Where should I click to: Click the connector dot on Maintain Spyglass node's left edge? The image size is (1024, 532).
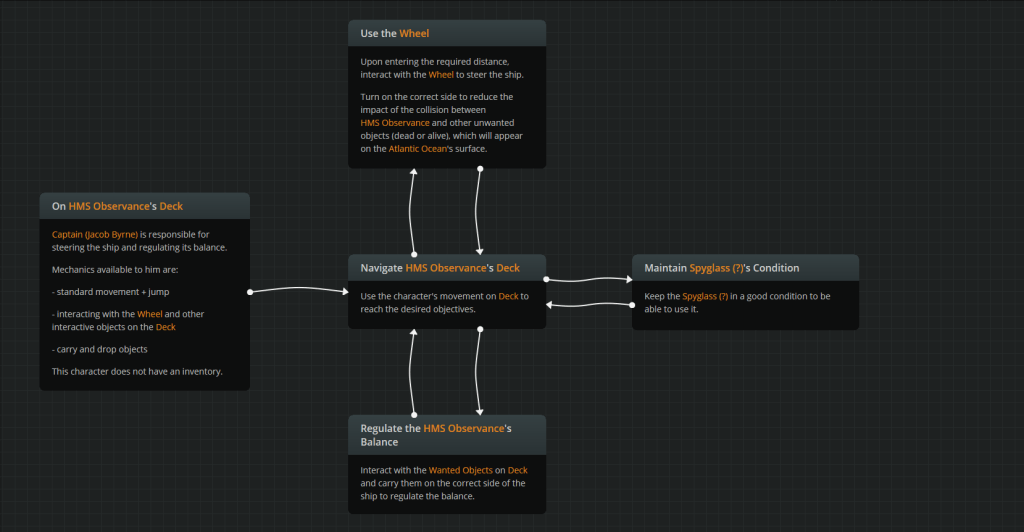click(633, 304)
